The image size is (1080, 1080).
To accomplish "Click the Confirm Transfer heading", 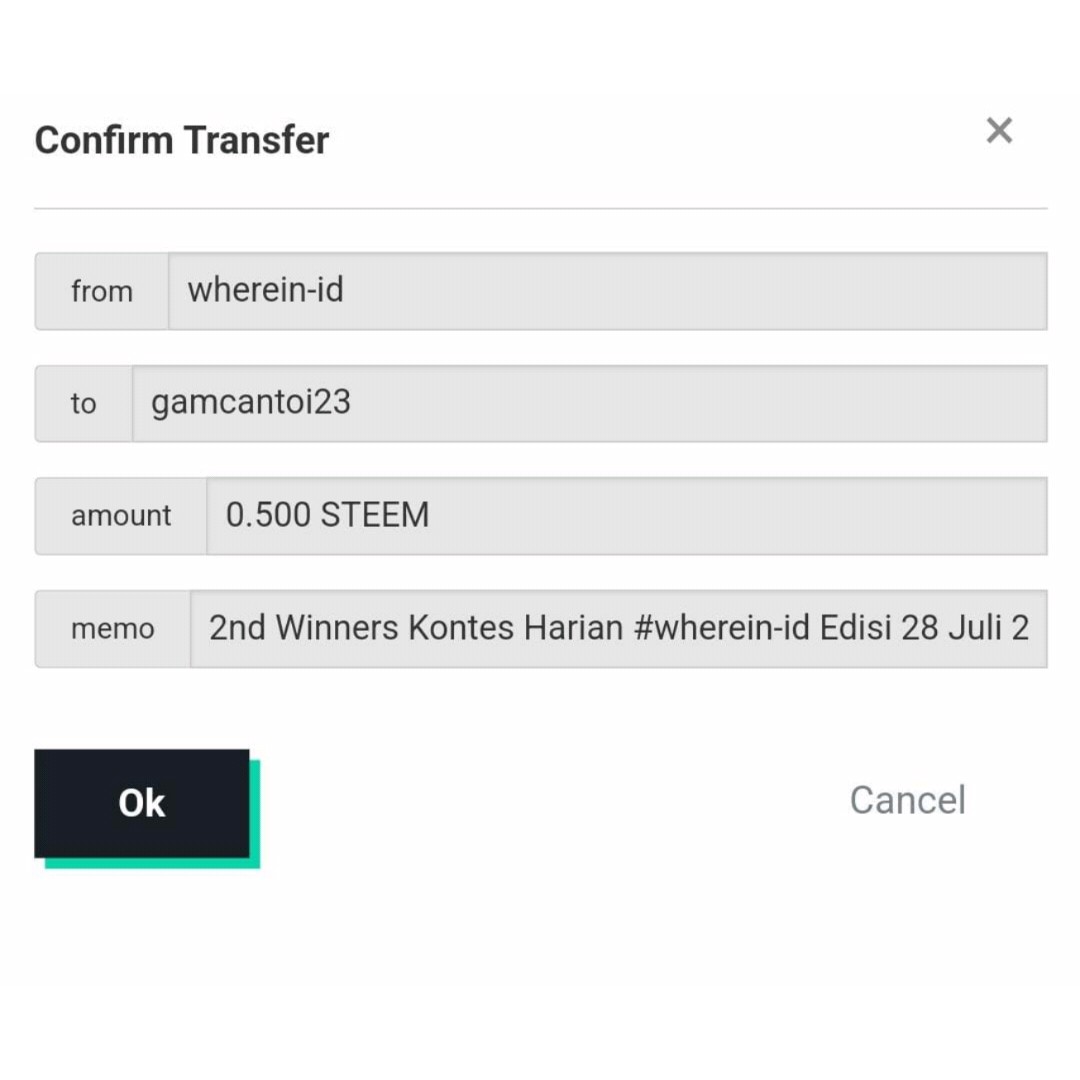I will click(x=182, y=140).
